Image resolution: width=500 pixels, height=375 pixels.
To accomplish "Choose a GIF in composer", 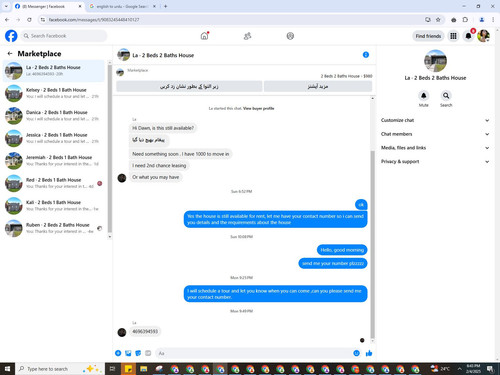I will pyautogui.click(x=148, y=353).
